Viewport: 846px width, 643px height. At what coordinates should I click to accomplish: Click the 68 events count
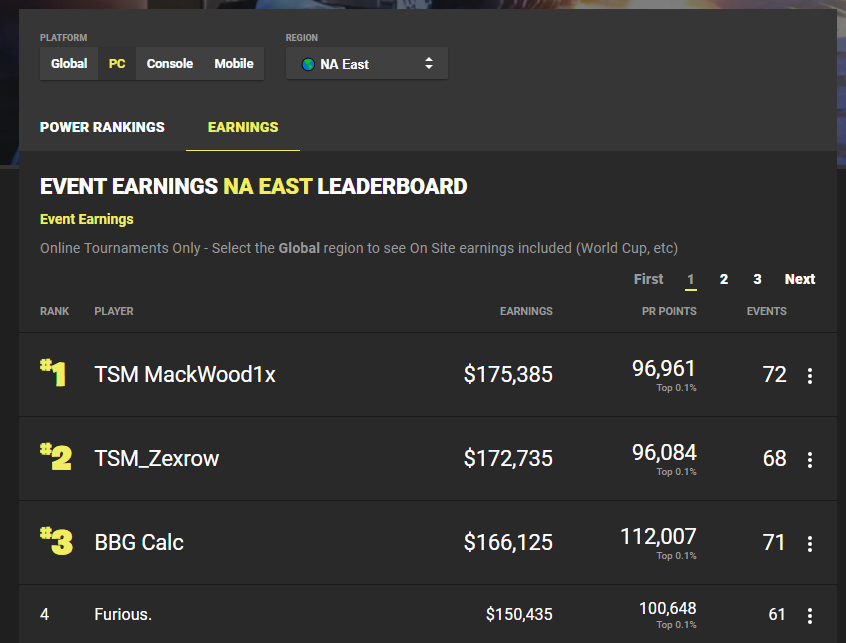click(775, 459)
